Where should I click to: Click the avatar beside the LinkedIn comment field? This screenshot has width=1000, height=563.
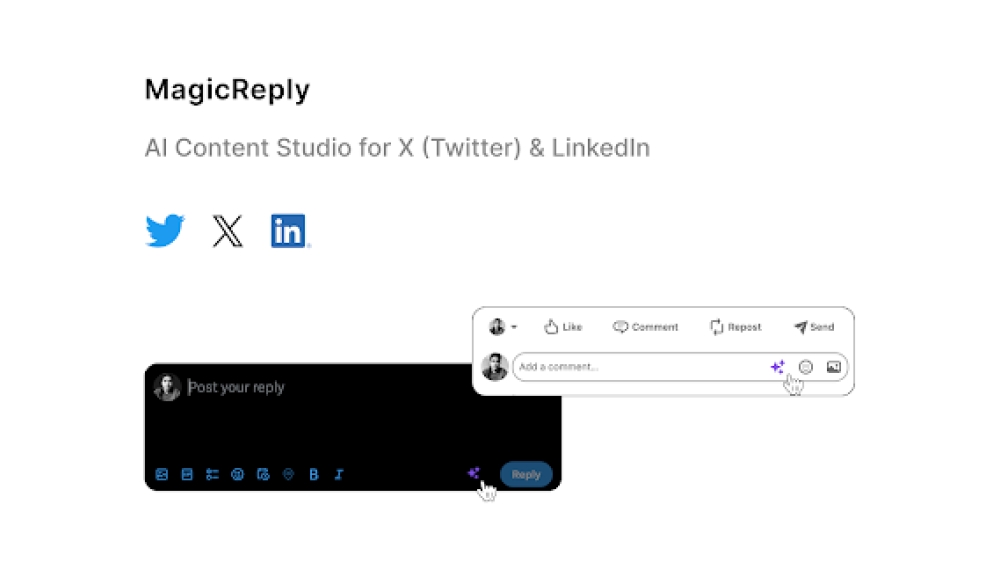495,367
